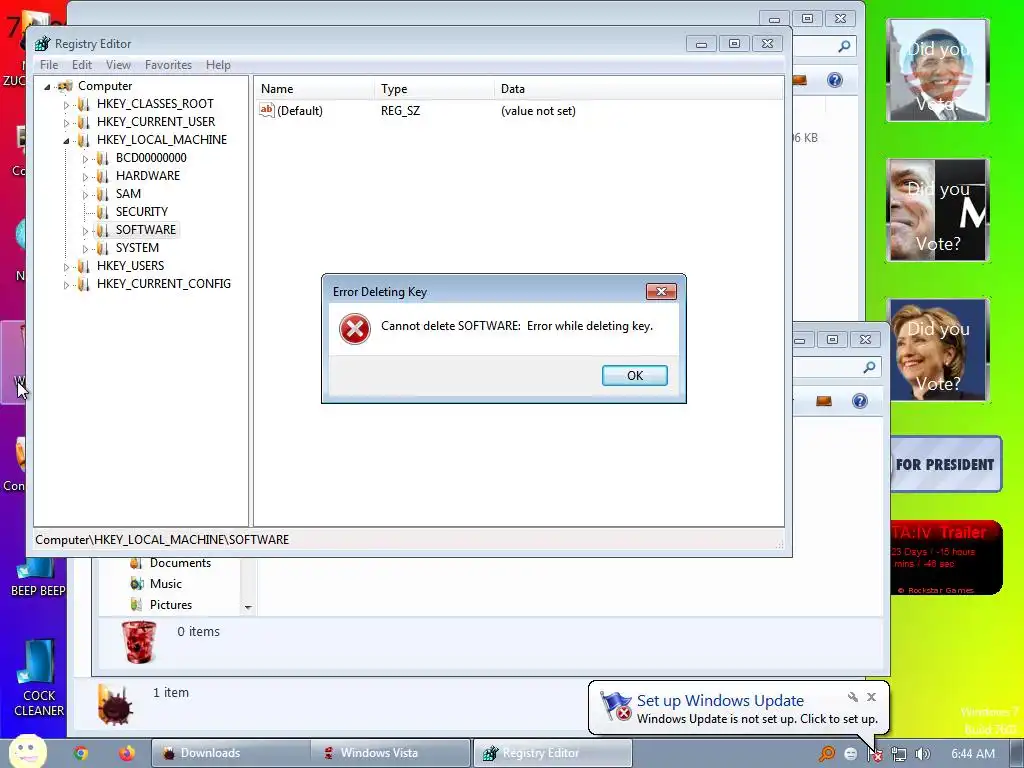1024x768 pixels.
Task: Open Firefox from the taskbar
Action: click(x=127, y=753)
